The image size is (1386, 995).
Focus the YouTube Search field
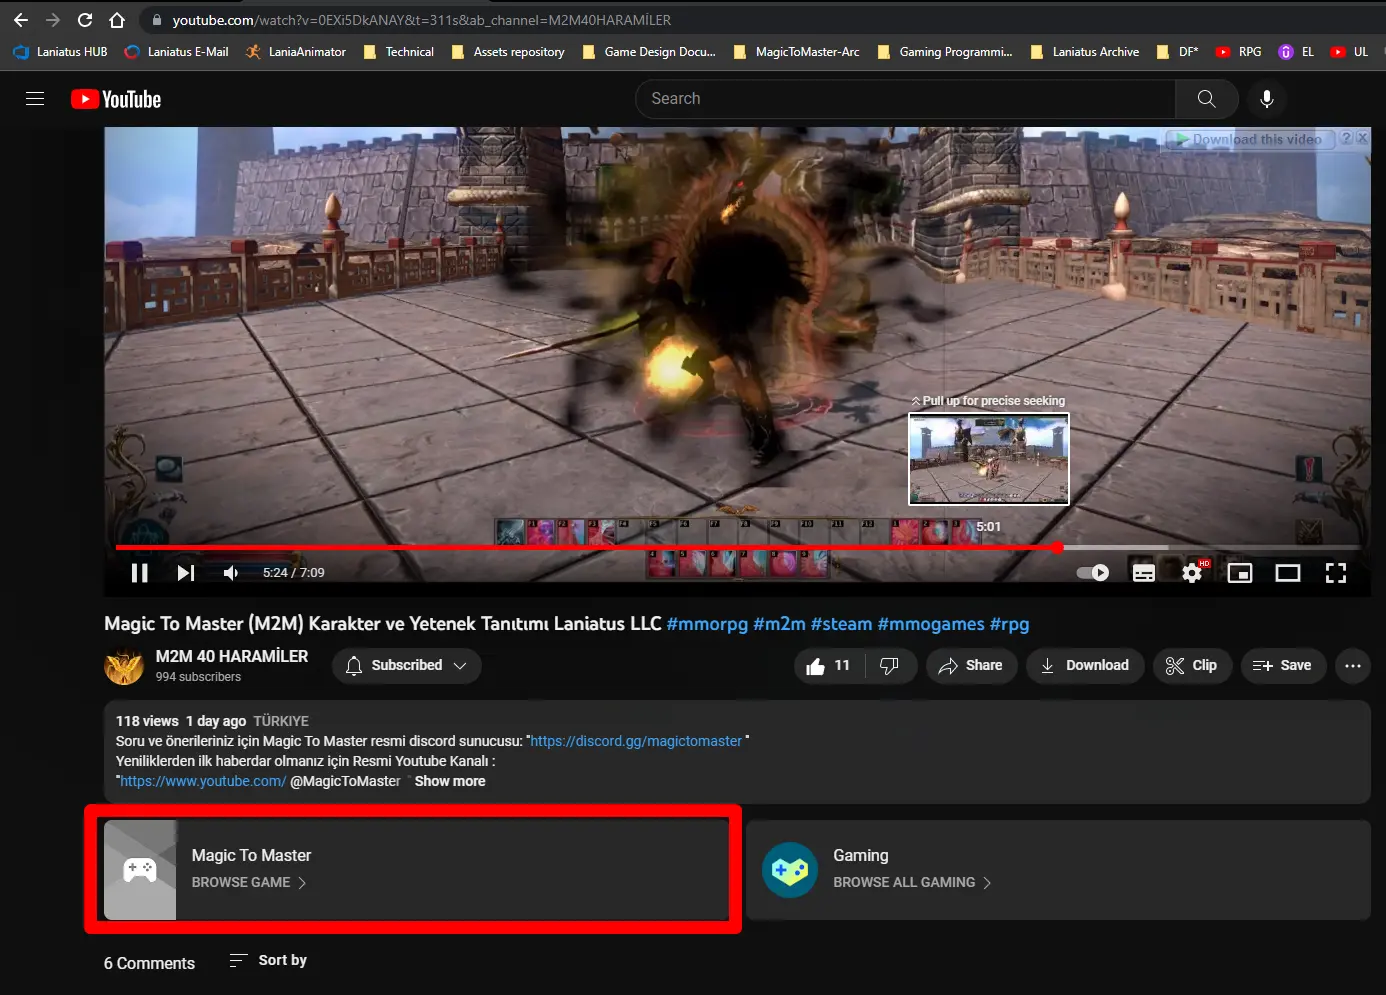(x=905, y=99)
